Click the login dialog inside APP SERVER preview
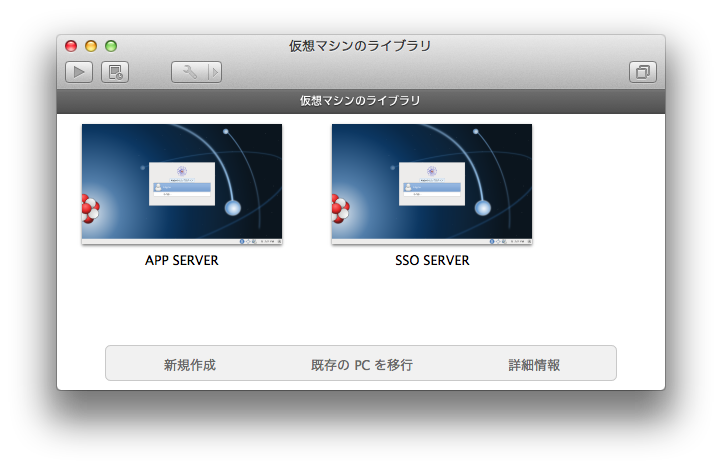This screenshot has width=722, height=469. coord(181,183)
